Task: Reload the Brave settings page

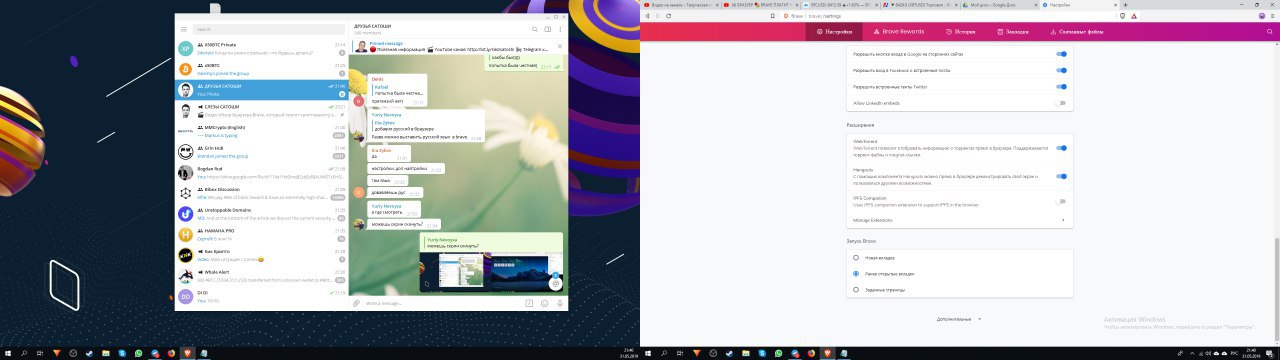Action: click(669, 16)
